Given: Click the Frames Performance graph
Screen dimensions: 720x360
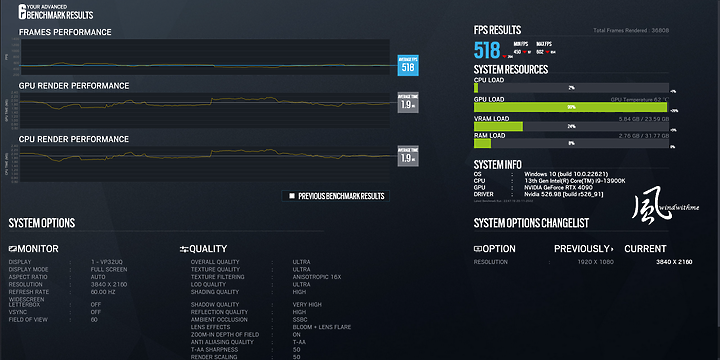Looking at the screenshot, I should click(205, 57).
